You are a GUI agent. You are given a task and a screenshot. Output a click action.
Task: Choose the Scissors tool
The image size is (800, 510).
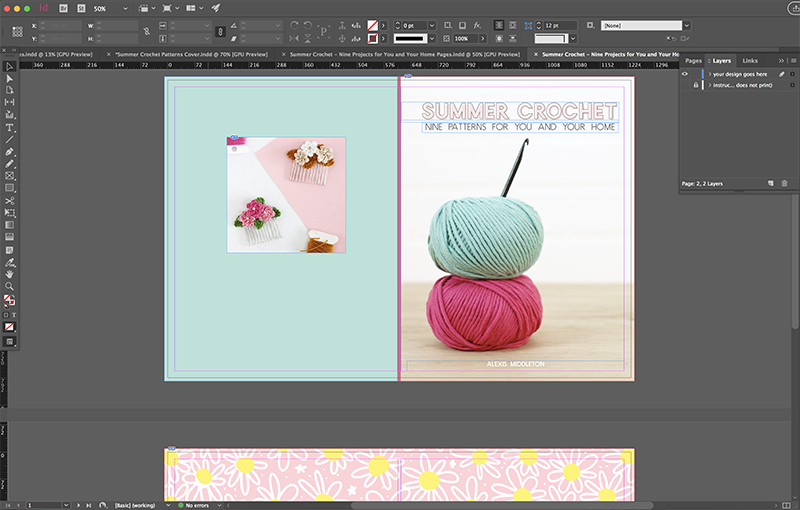coord(9,200)
